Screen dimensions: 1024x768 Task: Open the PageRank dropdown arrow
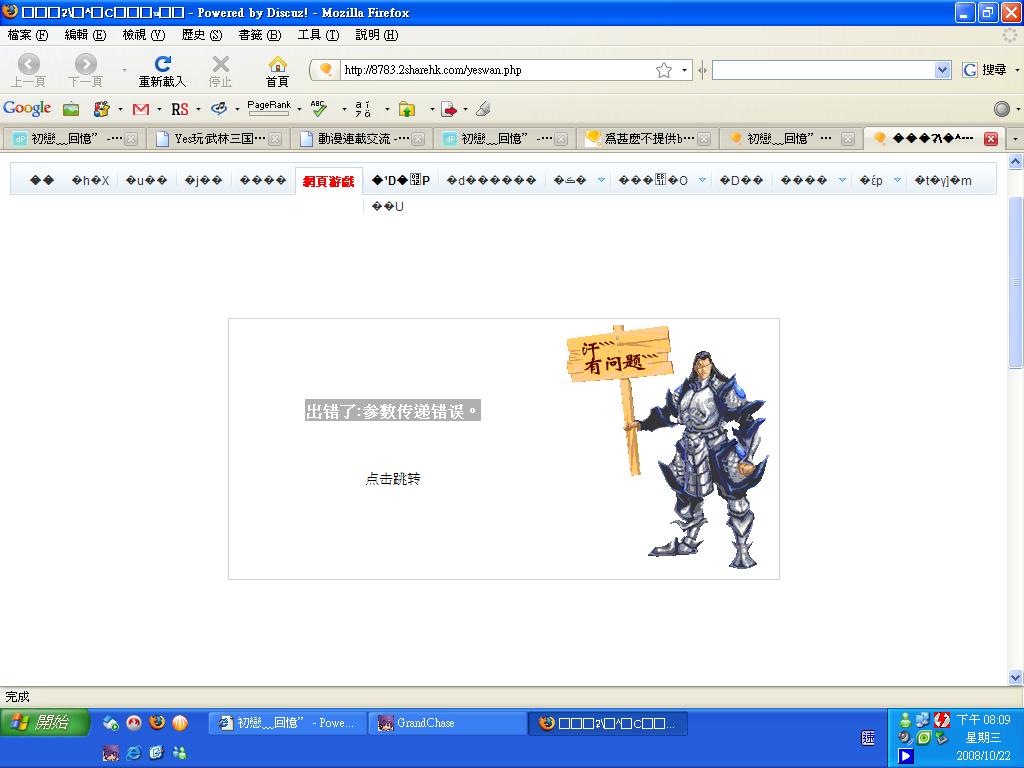click(x=299, y=109)
